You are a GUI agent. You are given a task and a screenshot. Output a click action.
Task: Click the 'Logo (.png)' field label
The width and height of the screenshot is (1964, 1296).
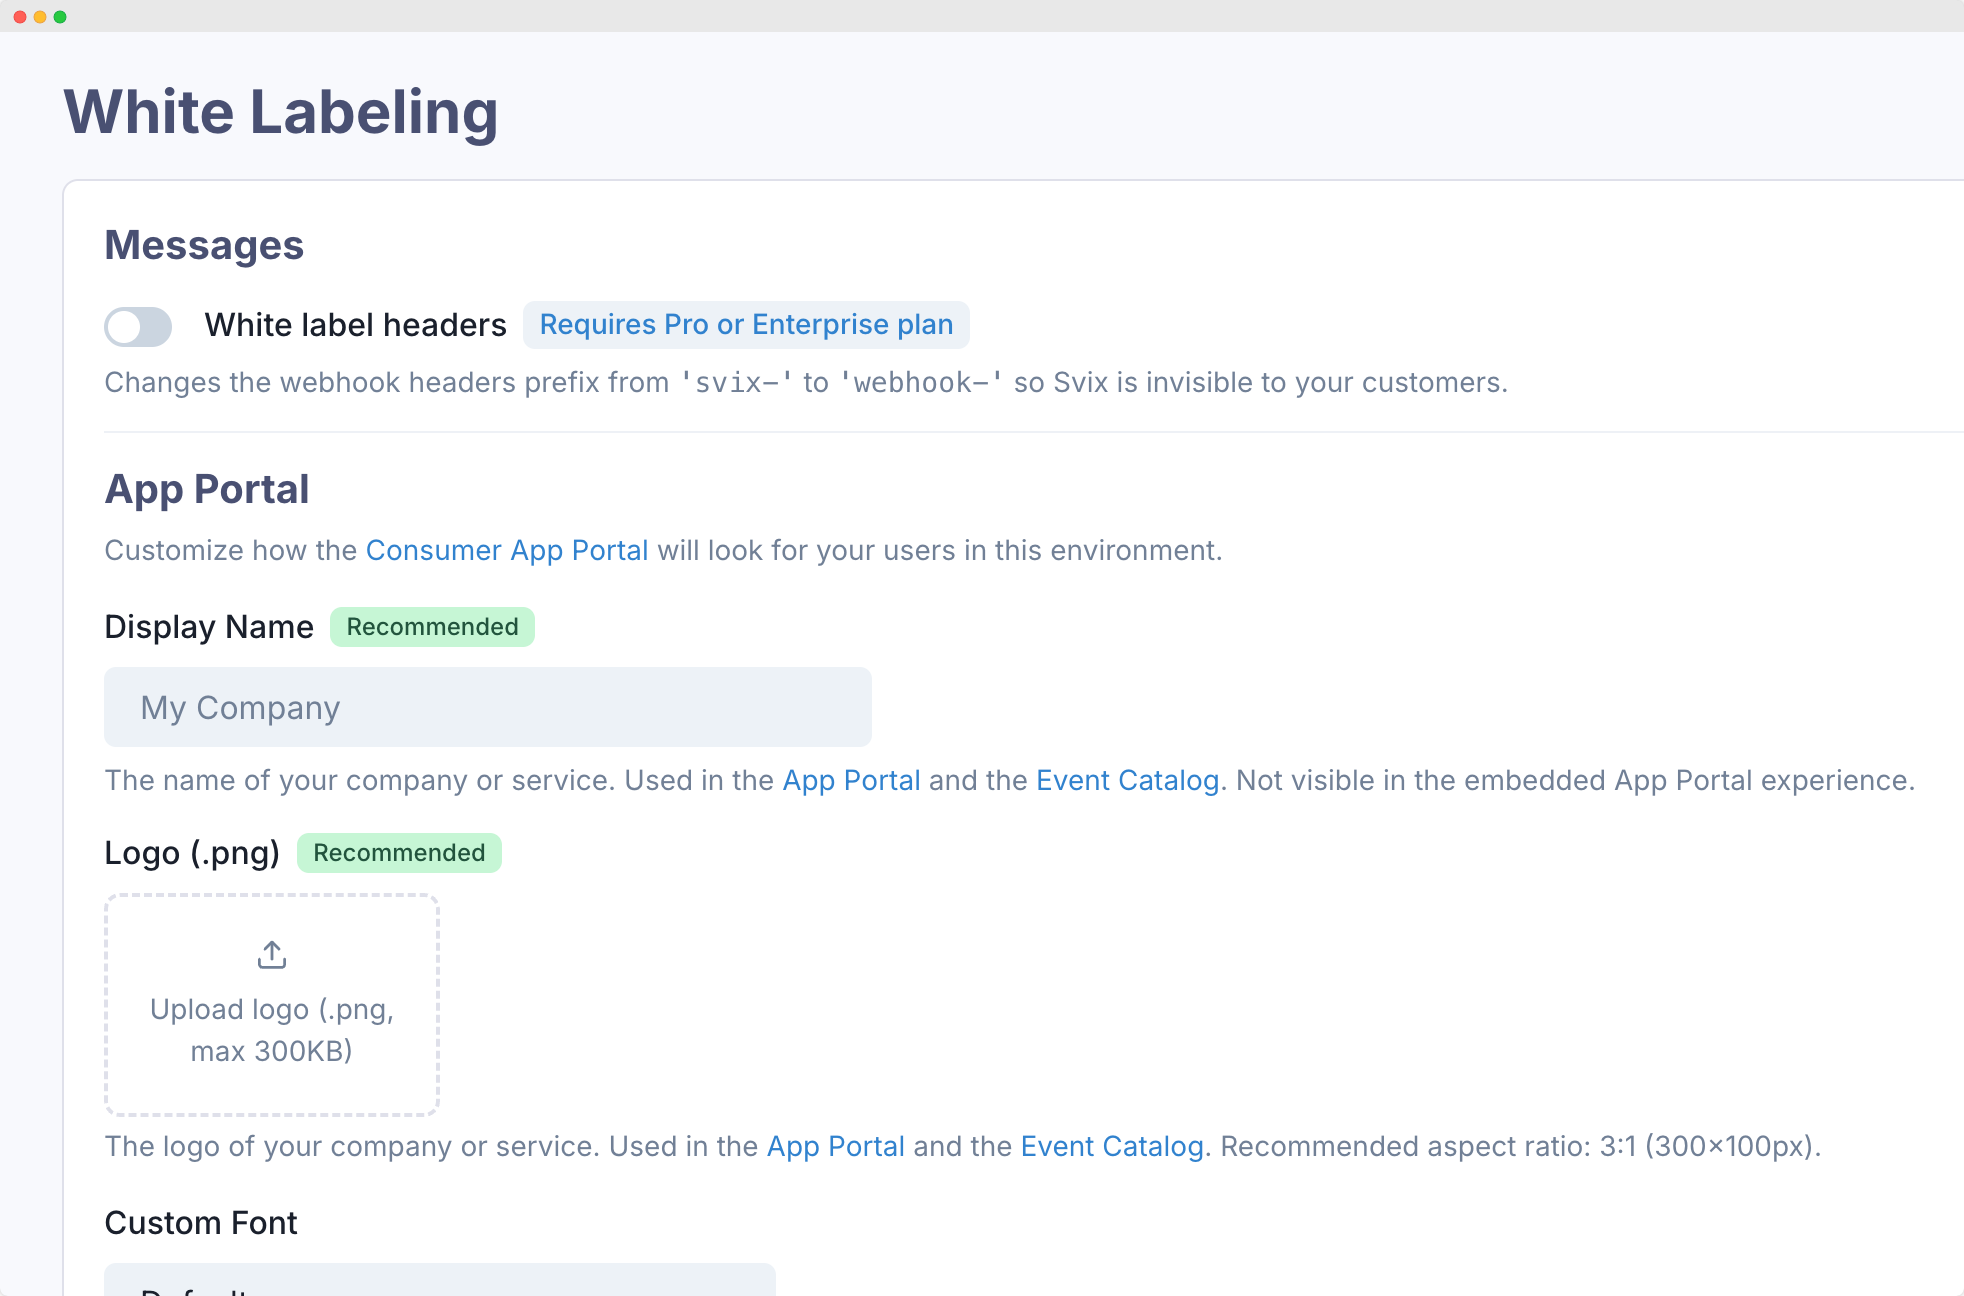click(x=192, y=853)
